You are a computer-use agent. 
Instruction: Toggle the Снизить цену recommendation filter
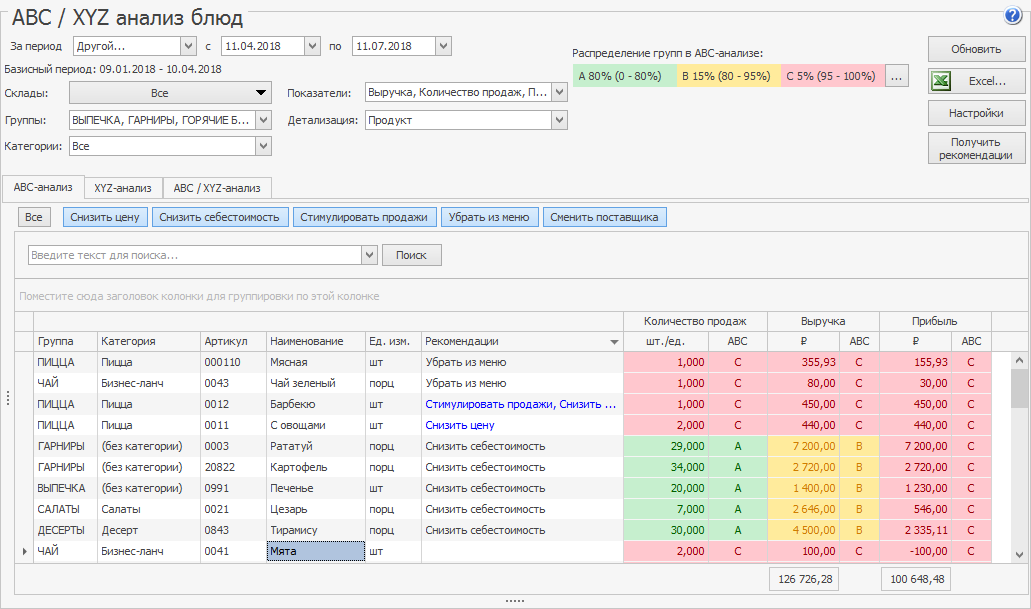click(105, 217)
